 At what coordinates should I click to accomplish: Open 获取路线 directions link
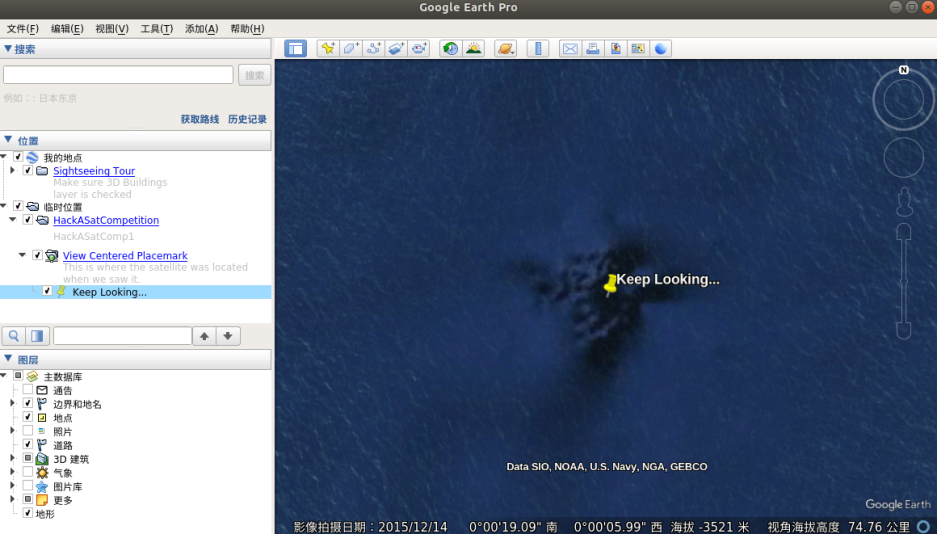click(200, 119)
